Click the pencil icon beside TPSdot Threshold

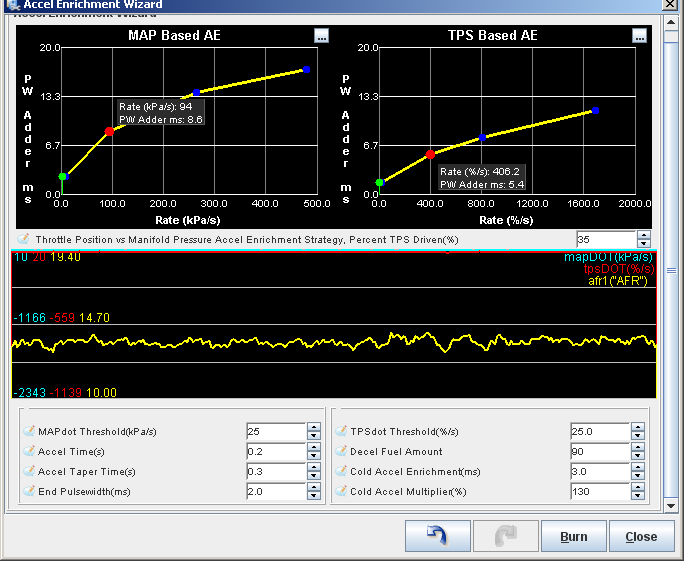coord(340,431)
